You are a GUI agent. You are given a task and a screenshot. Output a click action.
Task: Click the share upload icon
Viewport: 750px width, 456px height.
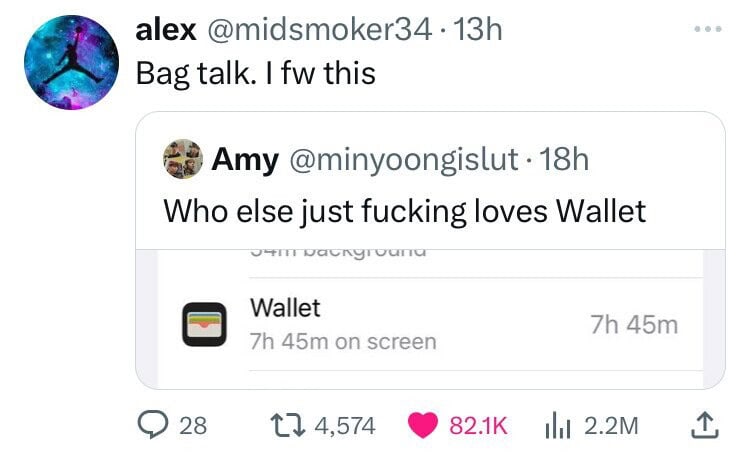(x=705, y=425)
